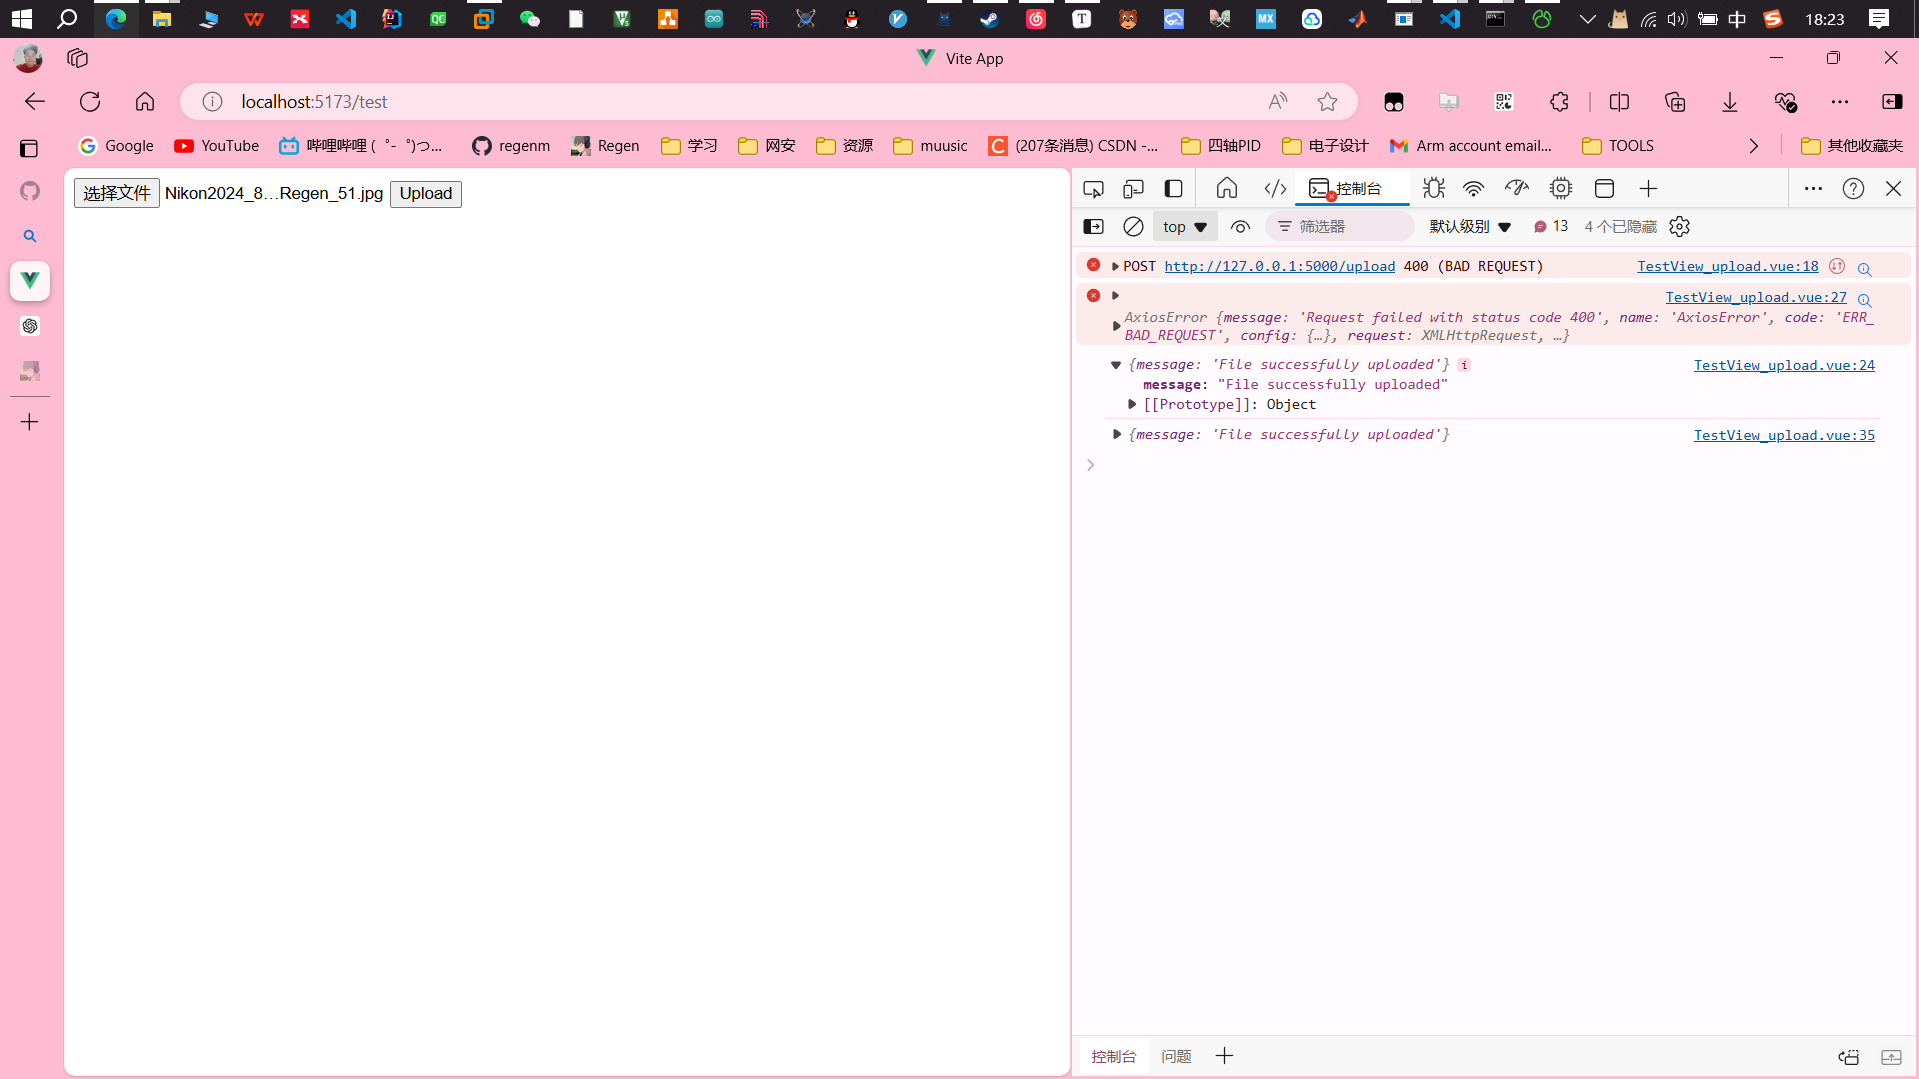Viewport: 1919px width, 1079px height.
Task: Toggle live expression eye icon
Action: click(1240, 227)
